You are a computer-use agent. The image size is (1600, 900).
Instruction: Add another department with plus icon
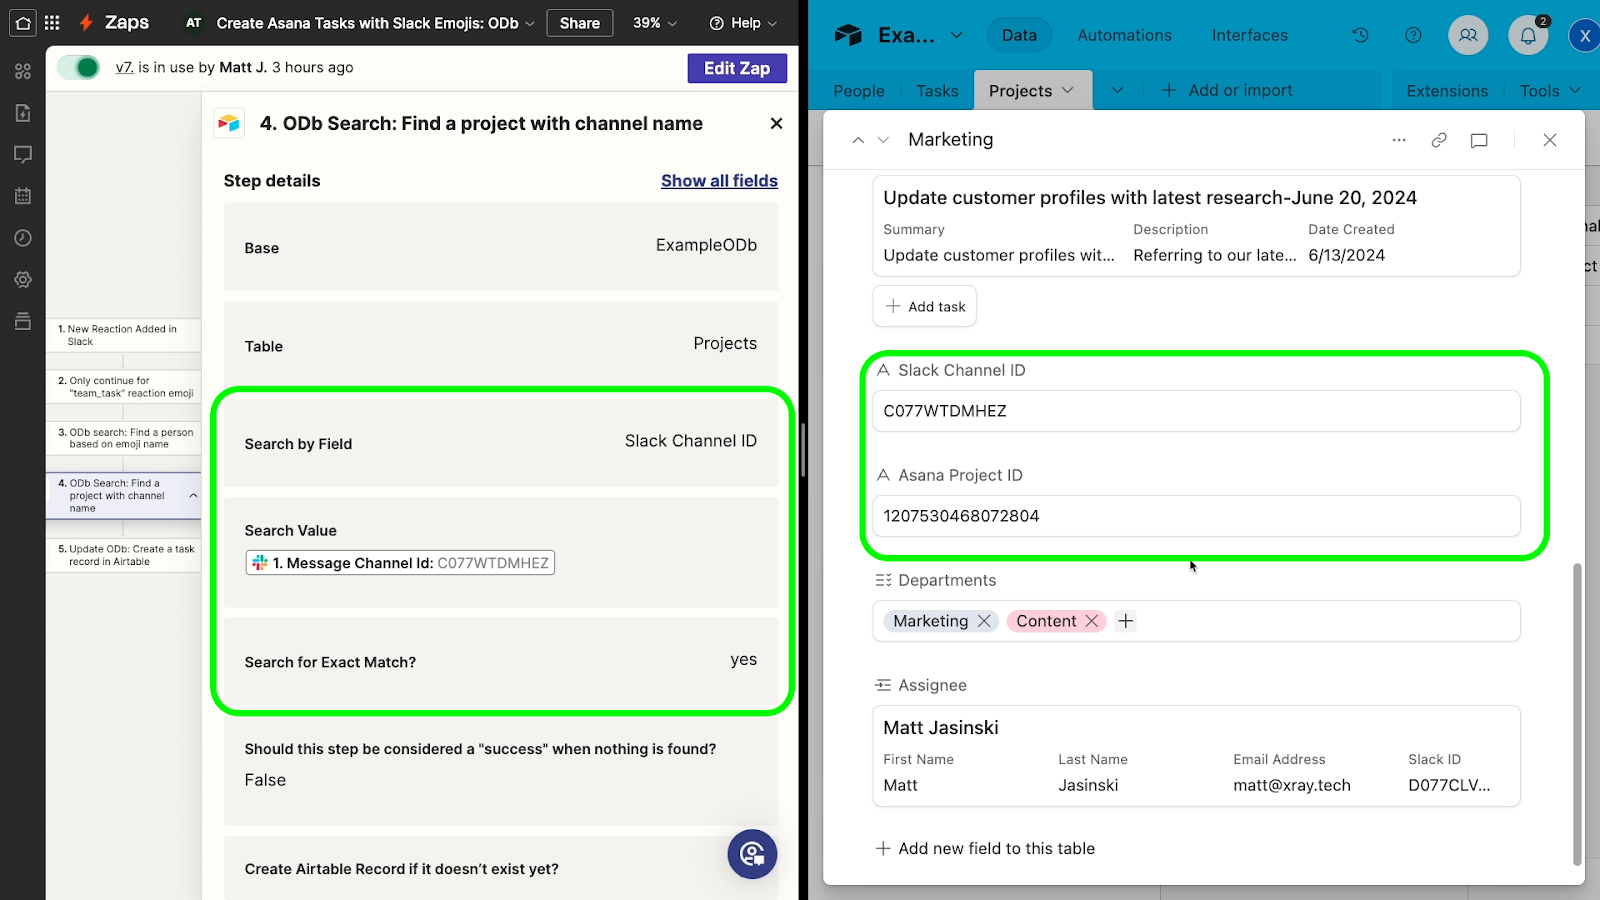tap(1126, 621)
